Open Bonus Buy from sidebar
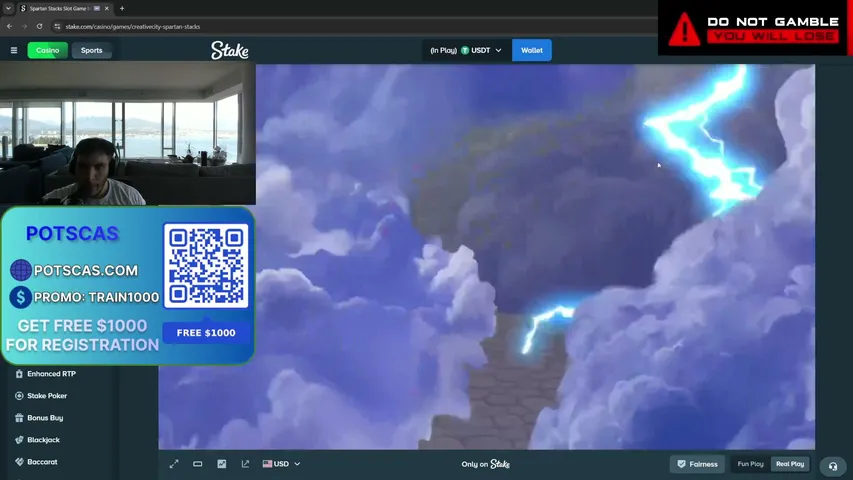Image resolution: width=853 pixels, height=480 pixels. coord(45,418)
